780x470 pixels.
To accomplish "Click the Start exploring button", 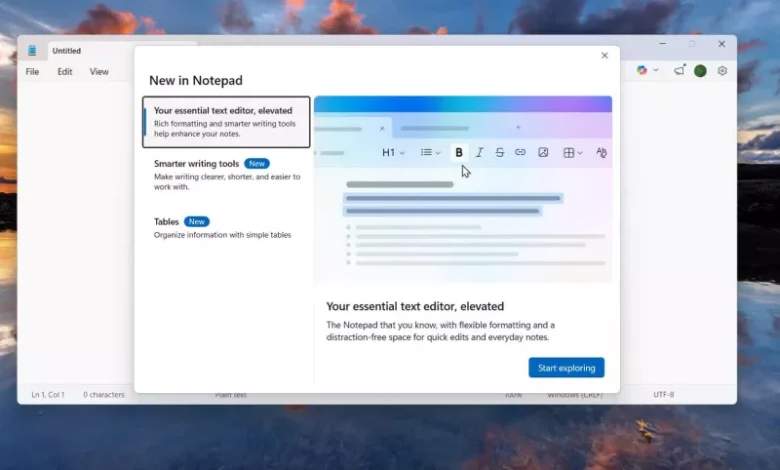I will tap(566, 368).
